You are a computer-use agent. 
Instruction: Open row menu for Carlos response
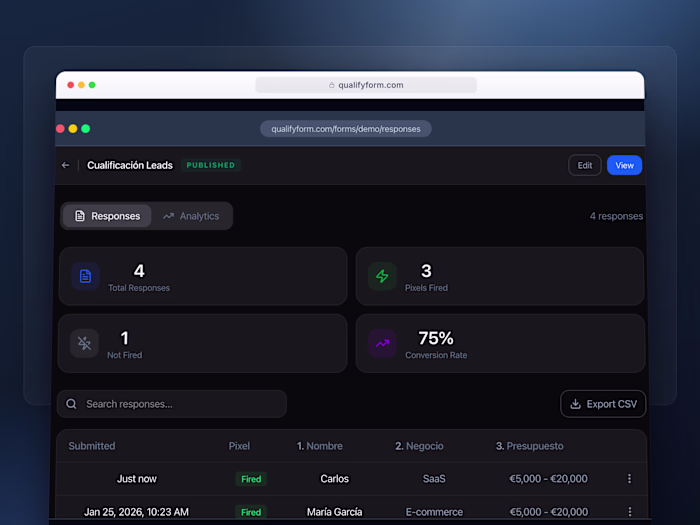pyautogui.click(x=629, y=479)
